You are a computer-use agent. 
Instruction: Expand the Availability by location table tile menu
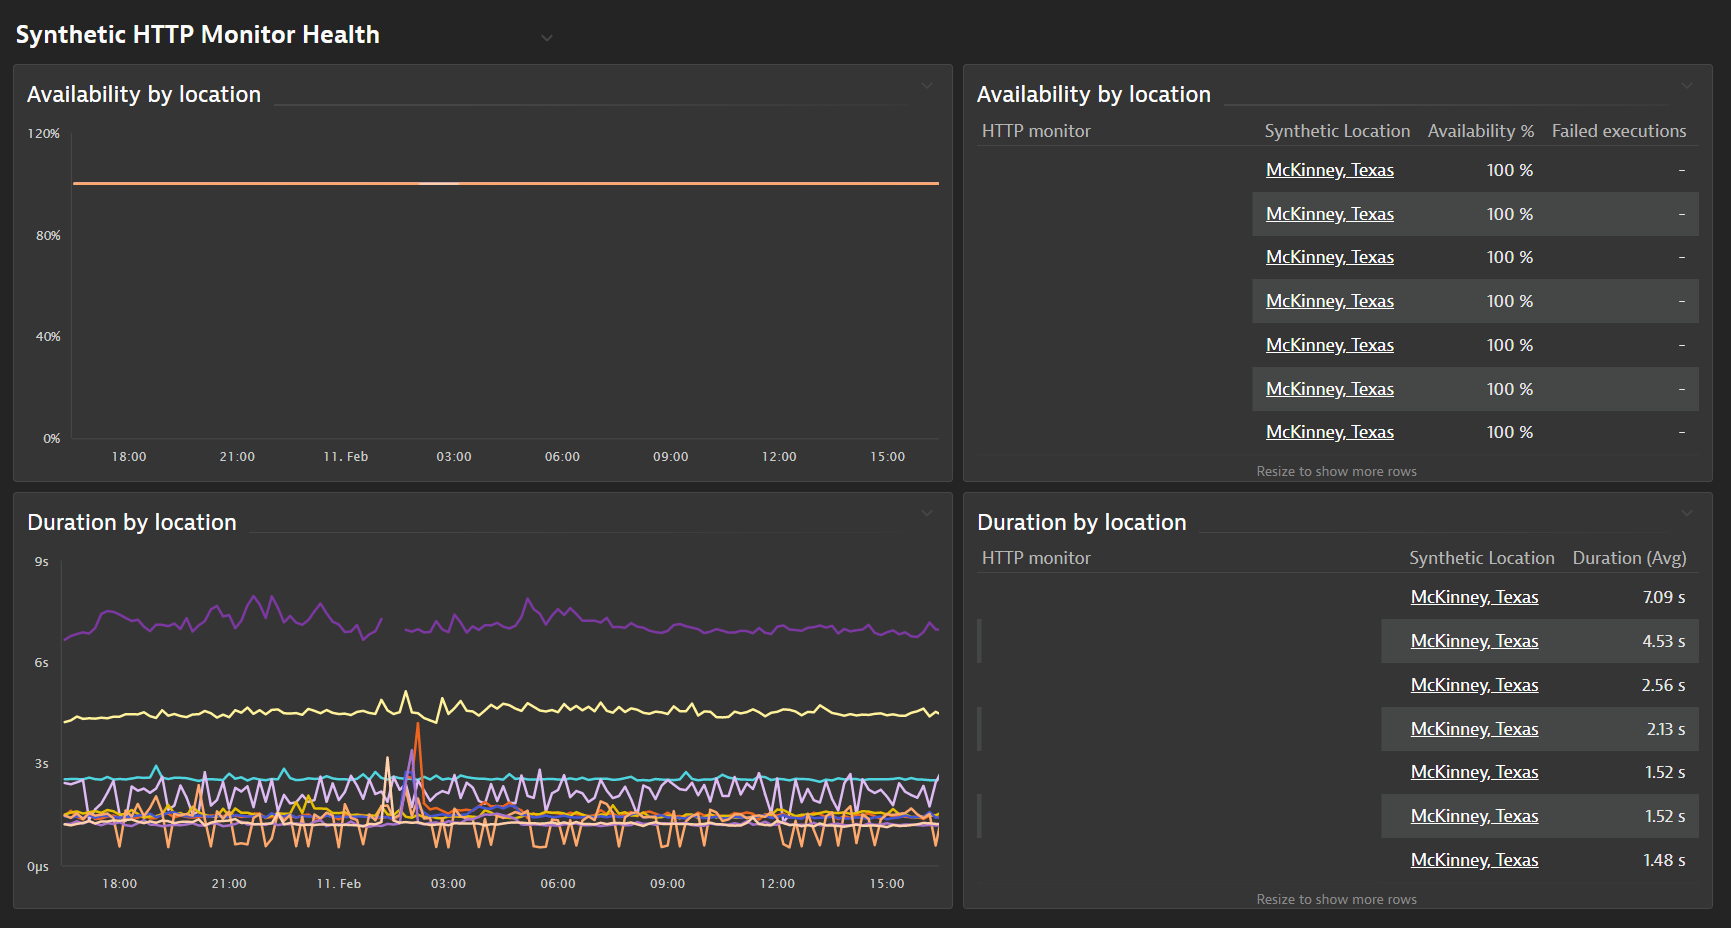[1687, 86]
